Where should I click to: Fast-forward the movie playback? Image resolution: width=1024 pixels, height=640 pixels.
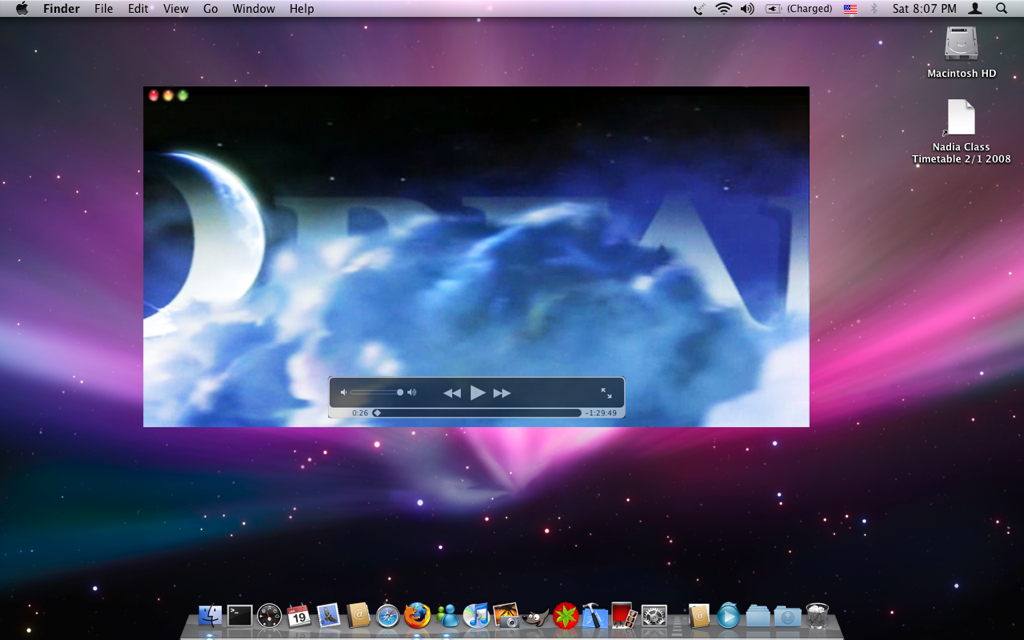coord(501,392)
